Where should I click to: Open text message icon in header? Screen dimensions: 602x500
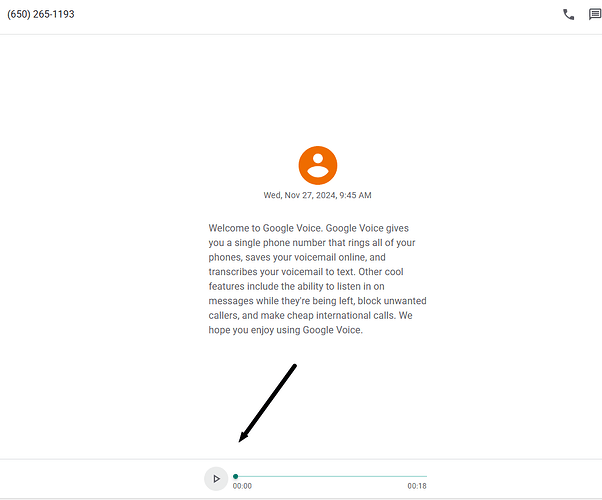595,15
